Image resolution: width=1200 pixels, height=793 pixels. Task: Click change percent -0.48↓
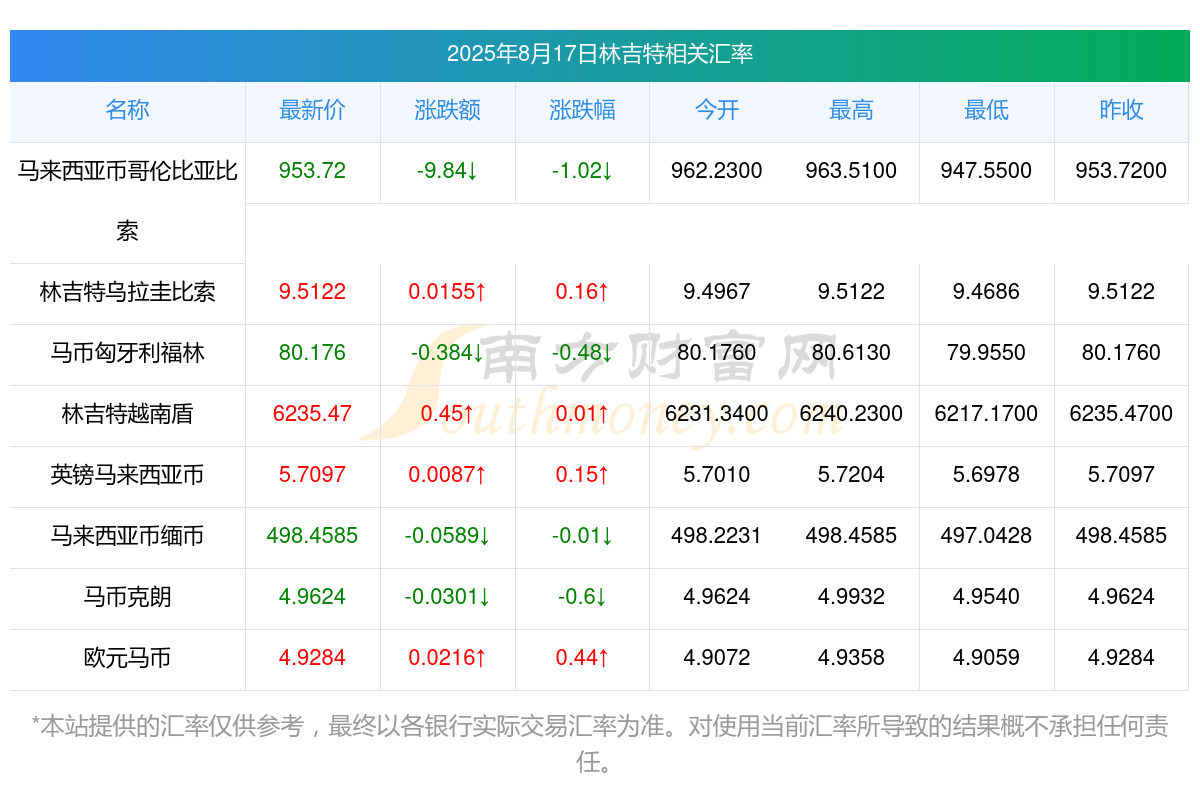coord(582,353)
